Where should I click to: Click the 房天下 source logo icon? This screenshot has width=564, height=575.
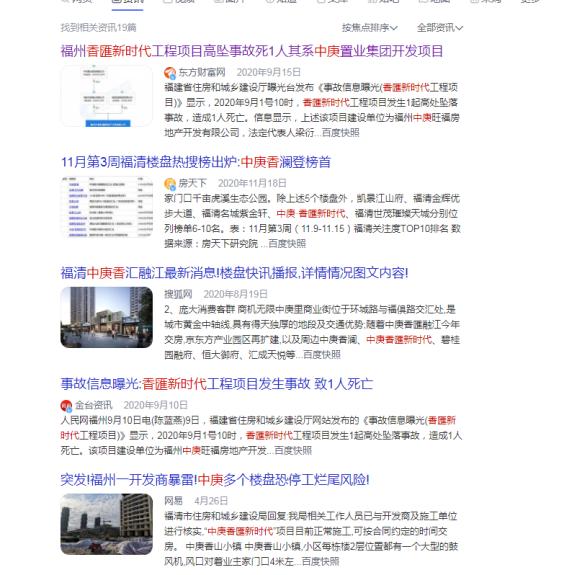(170, 183)
